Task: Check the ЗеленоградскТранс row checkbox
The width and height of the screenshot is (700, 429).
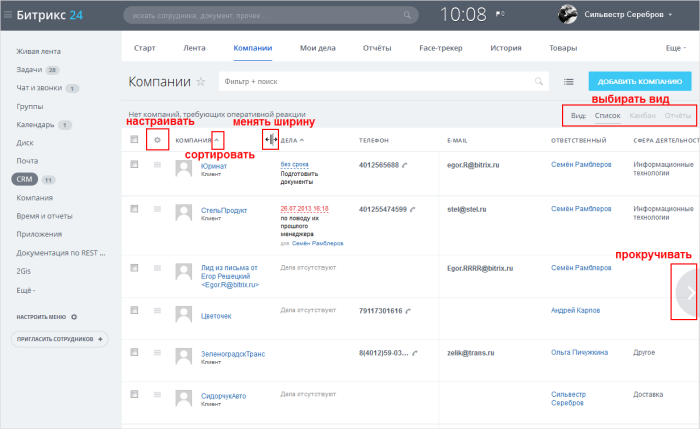Action: coord(134,352)
